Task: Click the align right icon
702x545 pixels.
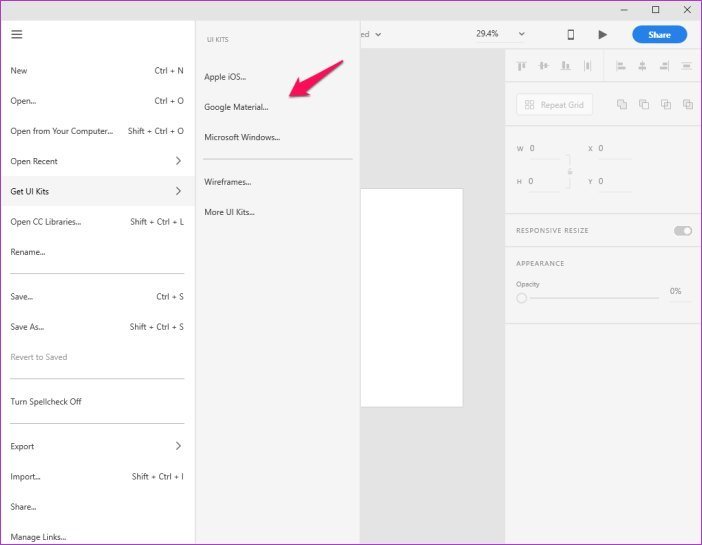Action: [664, 66]
